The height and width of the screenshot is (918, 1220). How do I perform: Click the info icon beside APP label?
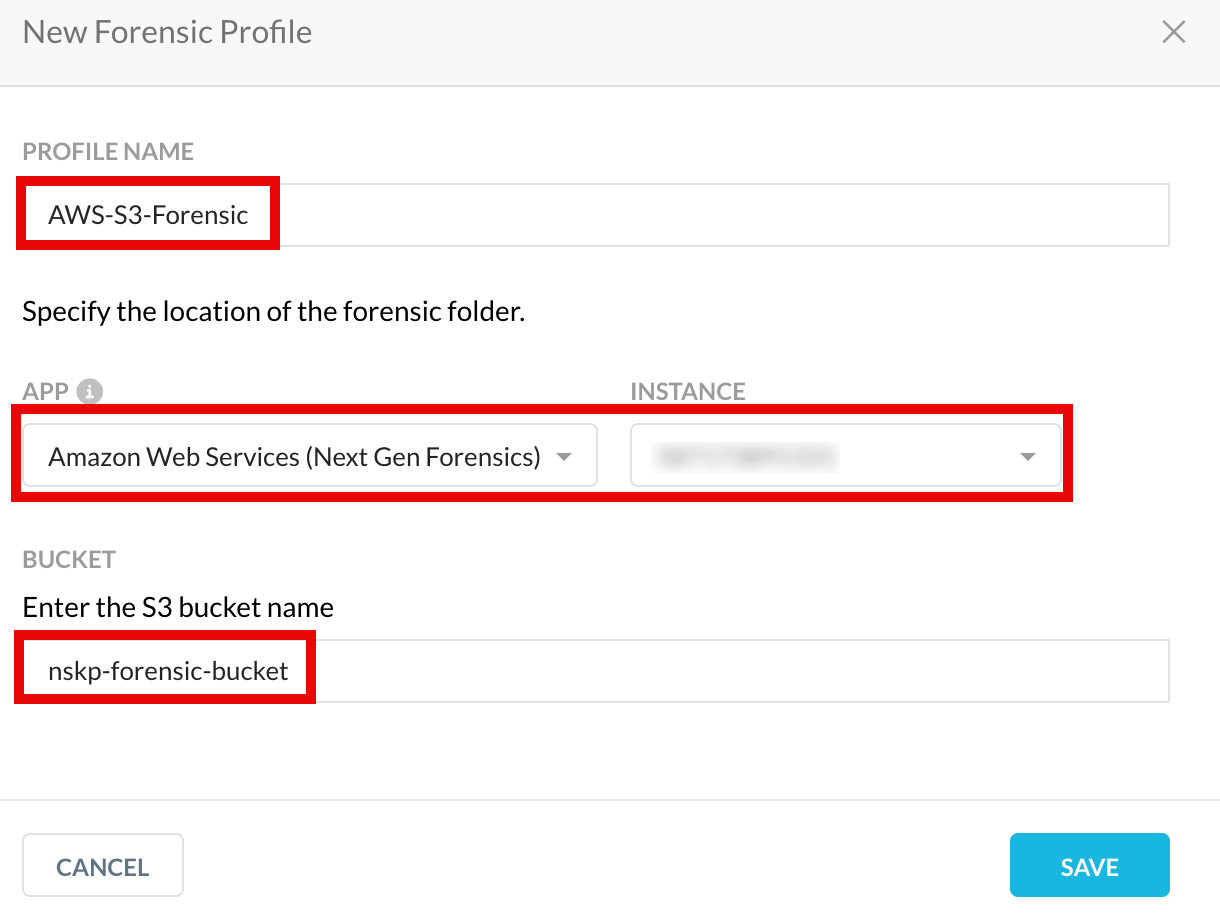click(x=90, y=391)
